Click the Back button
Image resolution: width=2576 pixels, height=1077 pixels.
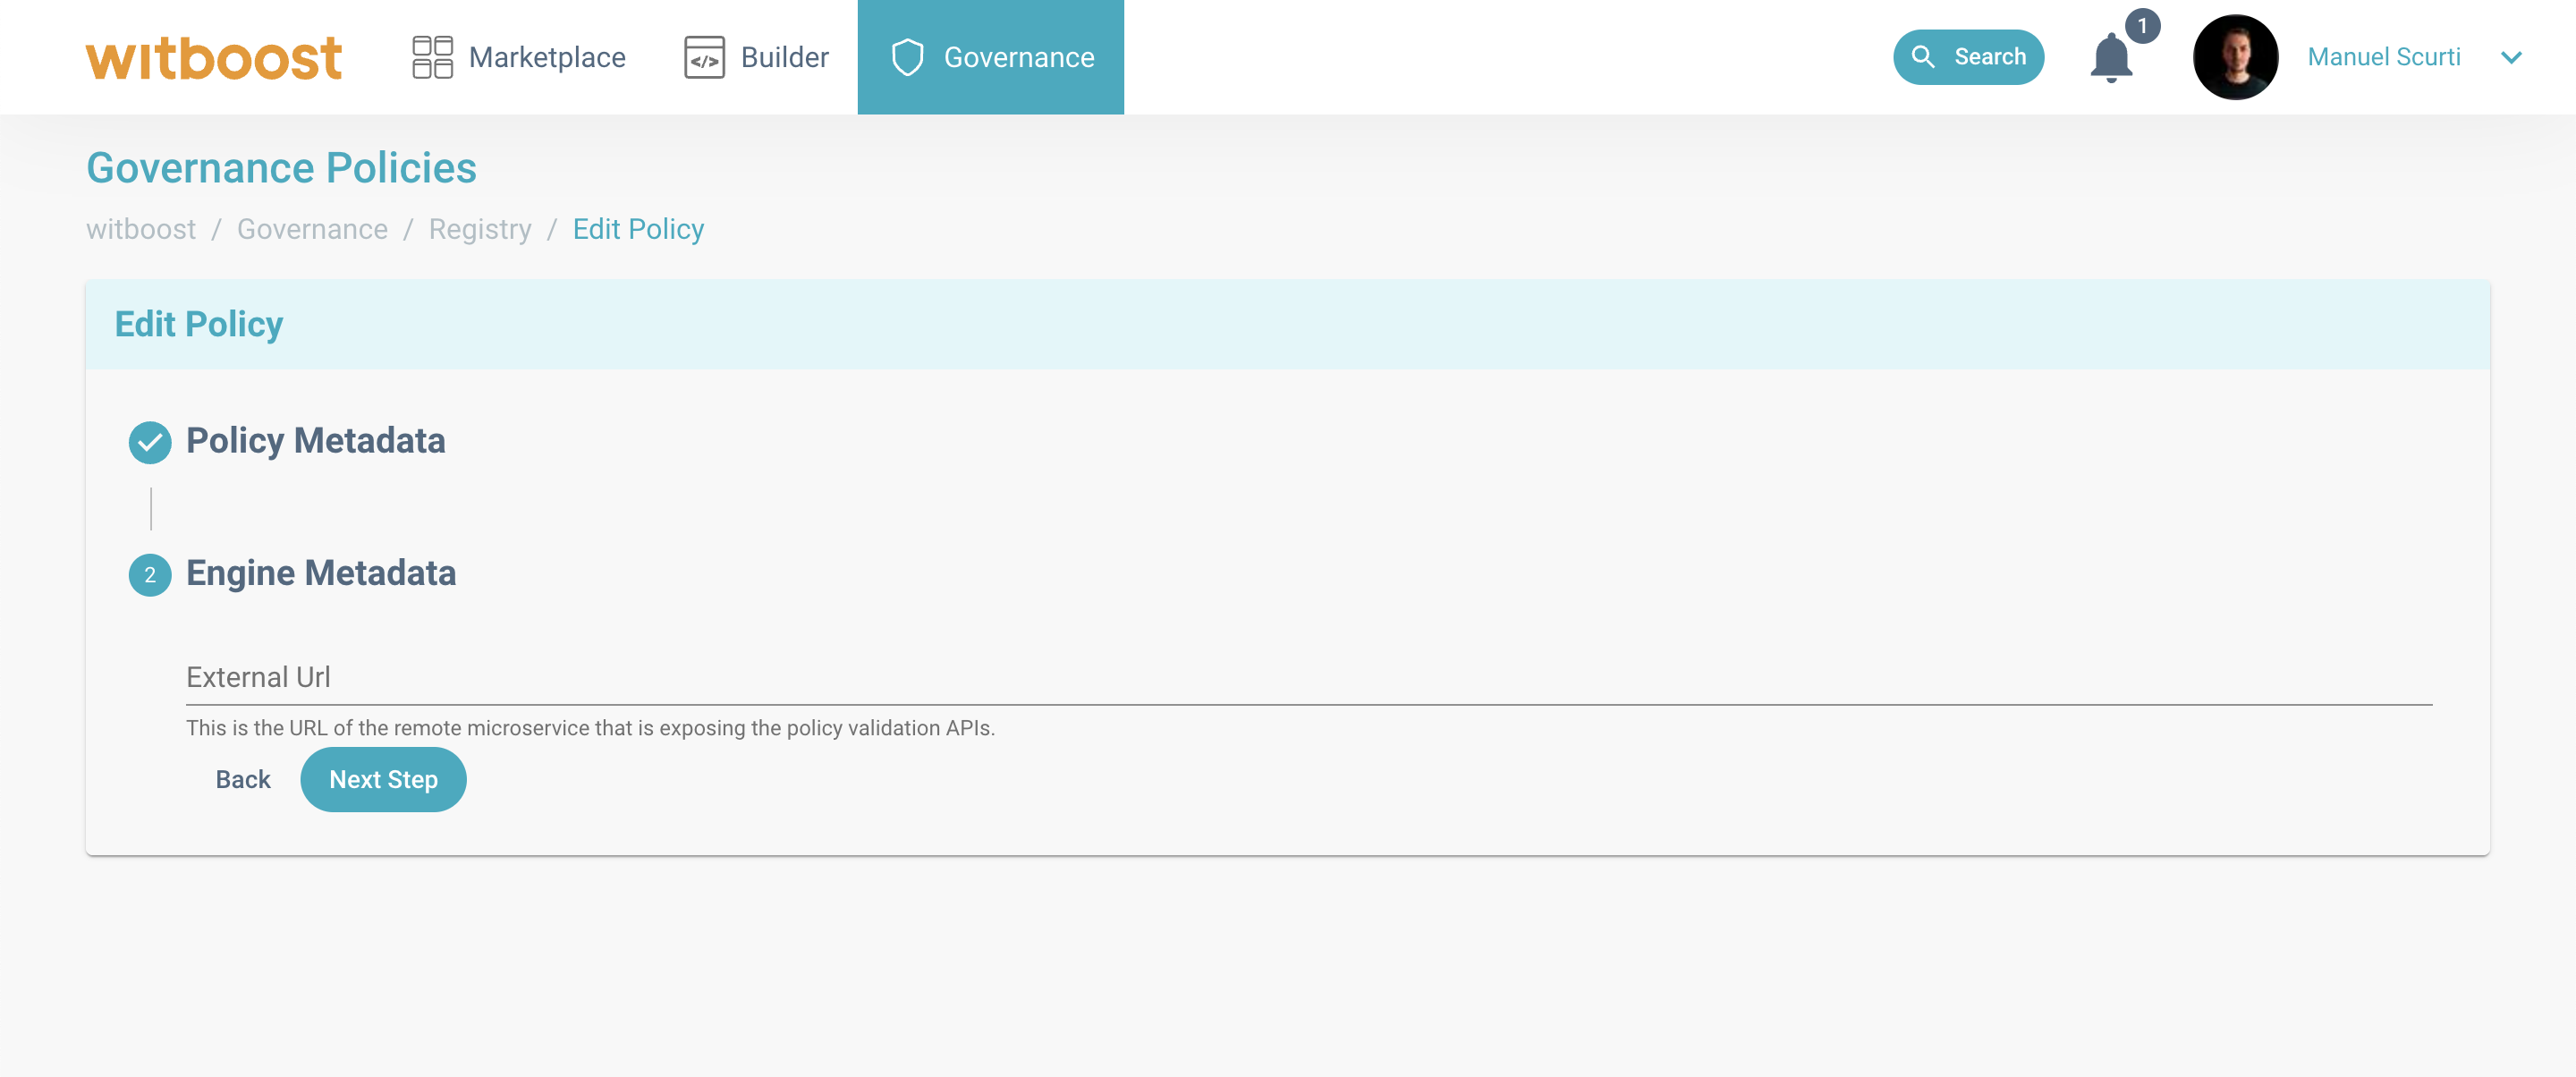241,778
